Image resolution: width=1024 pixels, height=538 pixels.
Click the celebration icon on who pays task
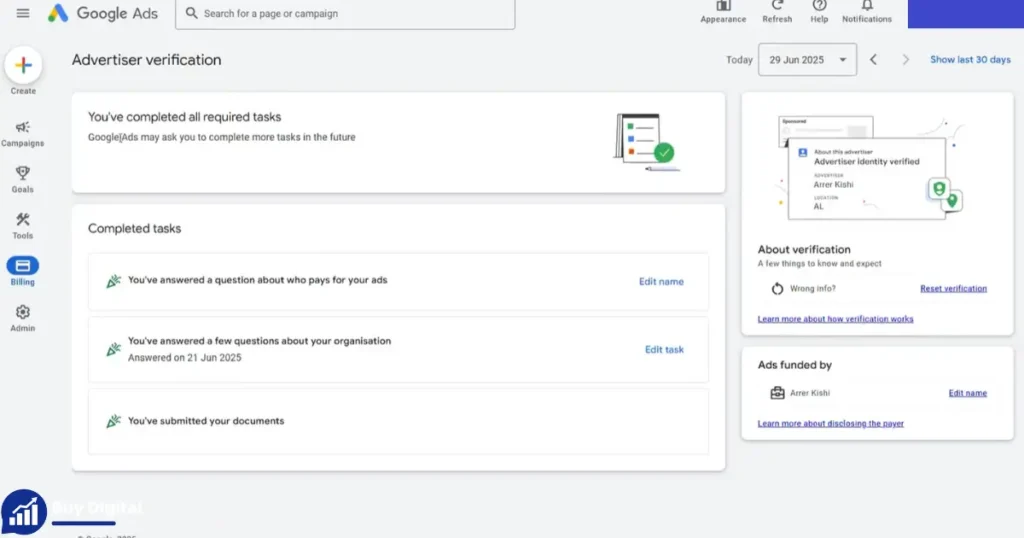pyautogui.click(x=114, y=281)
